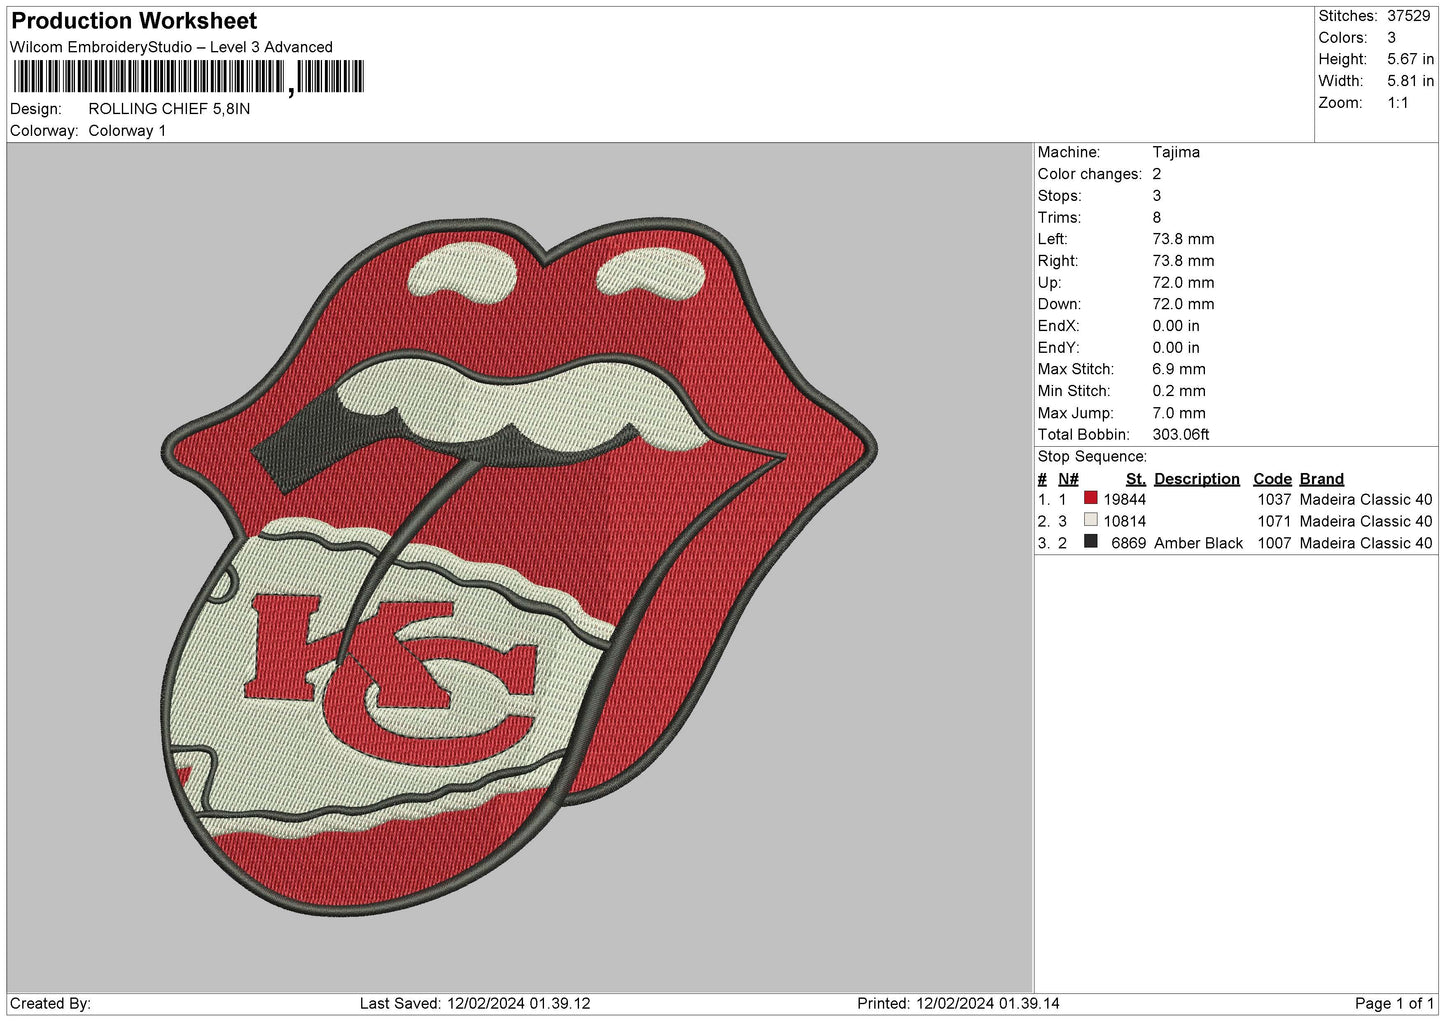Click the Width value '5.81 in'
1445x1021 pixels.
(1410, 81)
